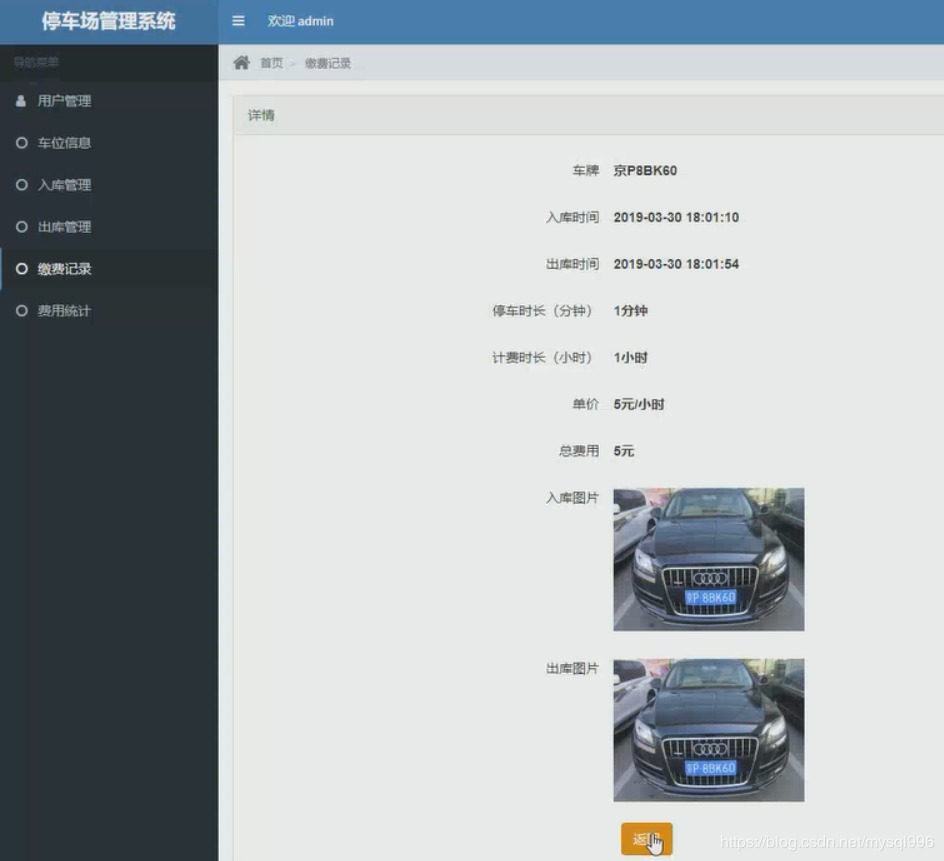Click the circle icon beside 缴费记录
Screen dimensions: 944x861
(22, 269)
